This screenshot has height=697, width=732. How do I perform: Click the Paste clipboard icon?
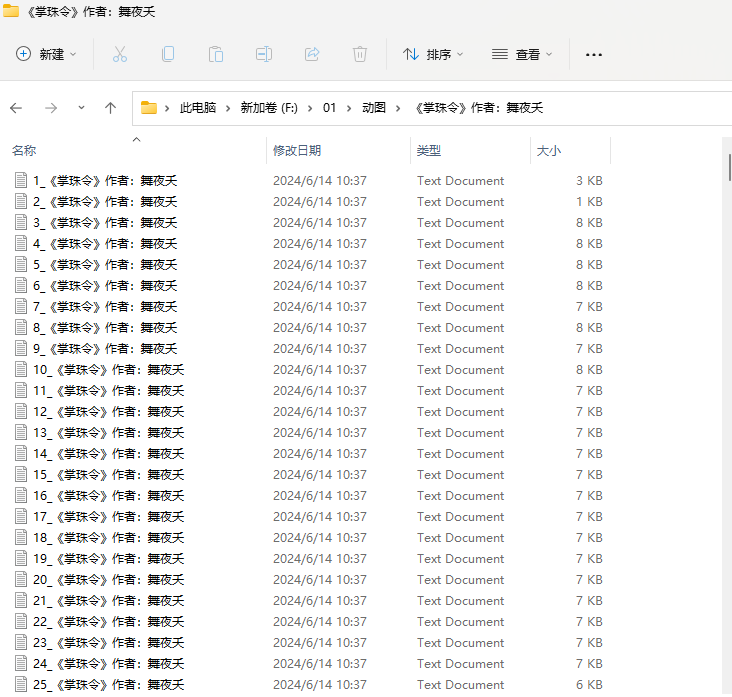tap(215, 54)
